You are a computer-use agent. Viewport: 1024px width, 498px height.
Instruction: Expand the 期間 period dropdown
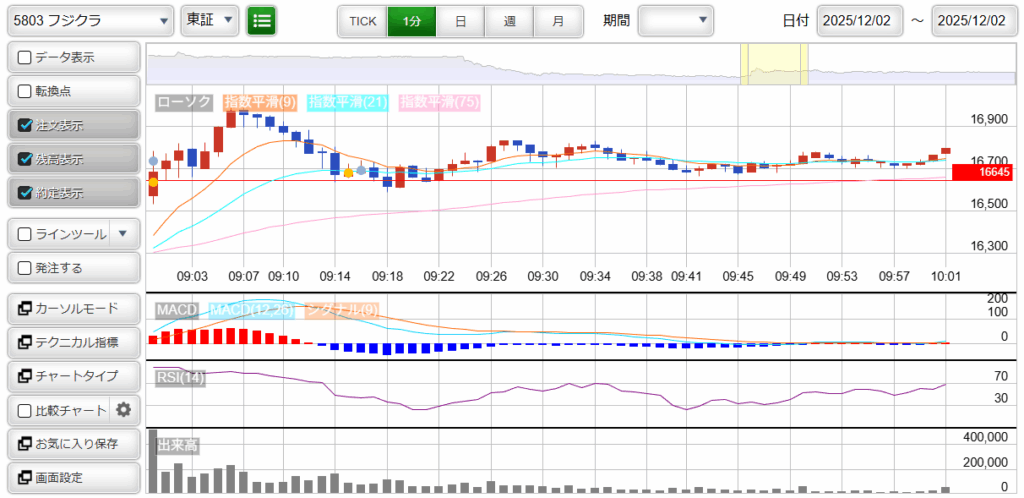point(676,20)
